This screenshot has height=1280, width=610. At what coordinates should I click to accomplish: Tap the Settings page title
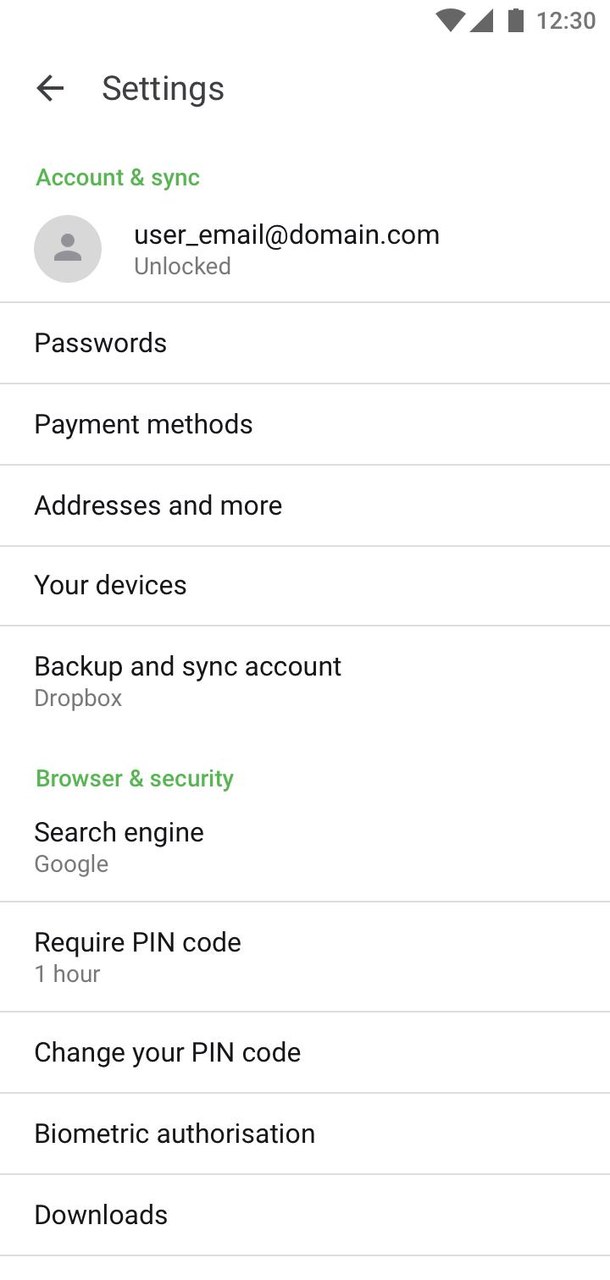coord(163,88)
